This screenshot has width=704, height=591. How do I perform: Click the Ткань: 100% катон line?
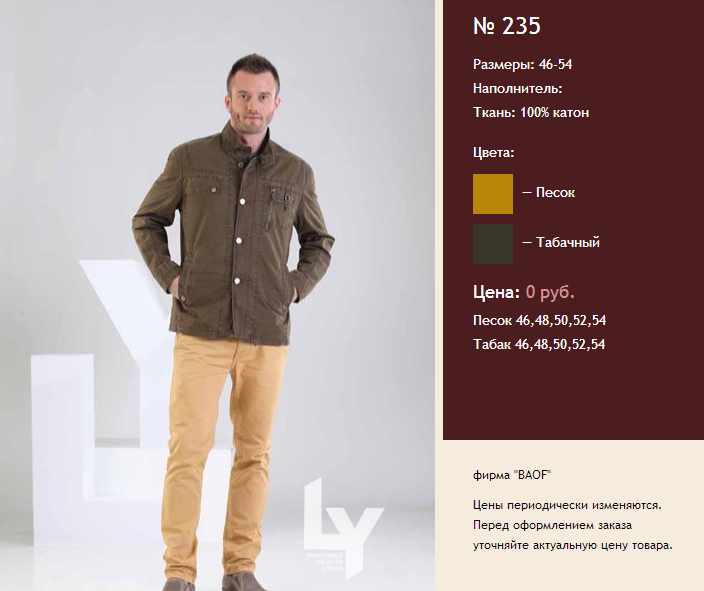coord(531,112)
